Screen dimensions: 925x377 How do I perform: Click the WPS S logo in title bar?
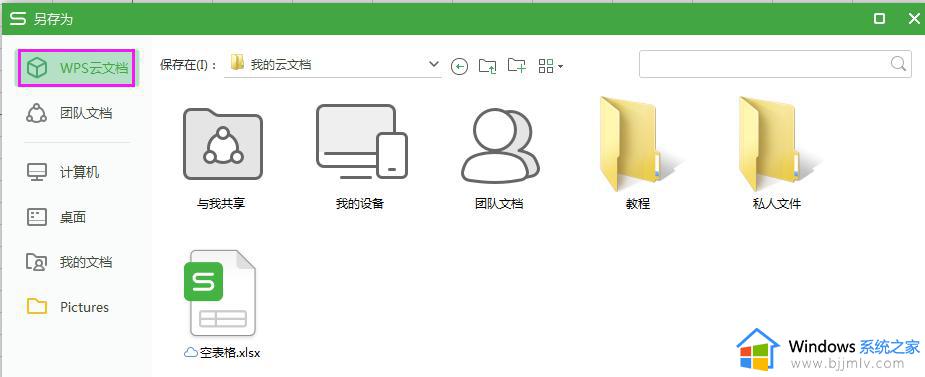tap(18, 19)
